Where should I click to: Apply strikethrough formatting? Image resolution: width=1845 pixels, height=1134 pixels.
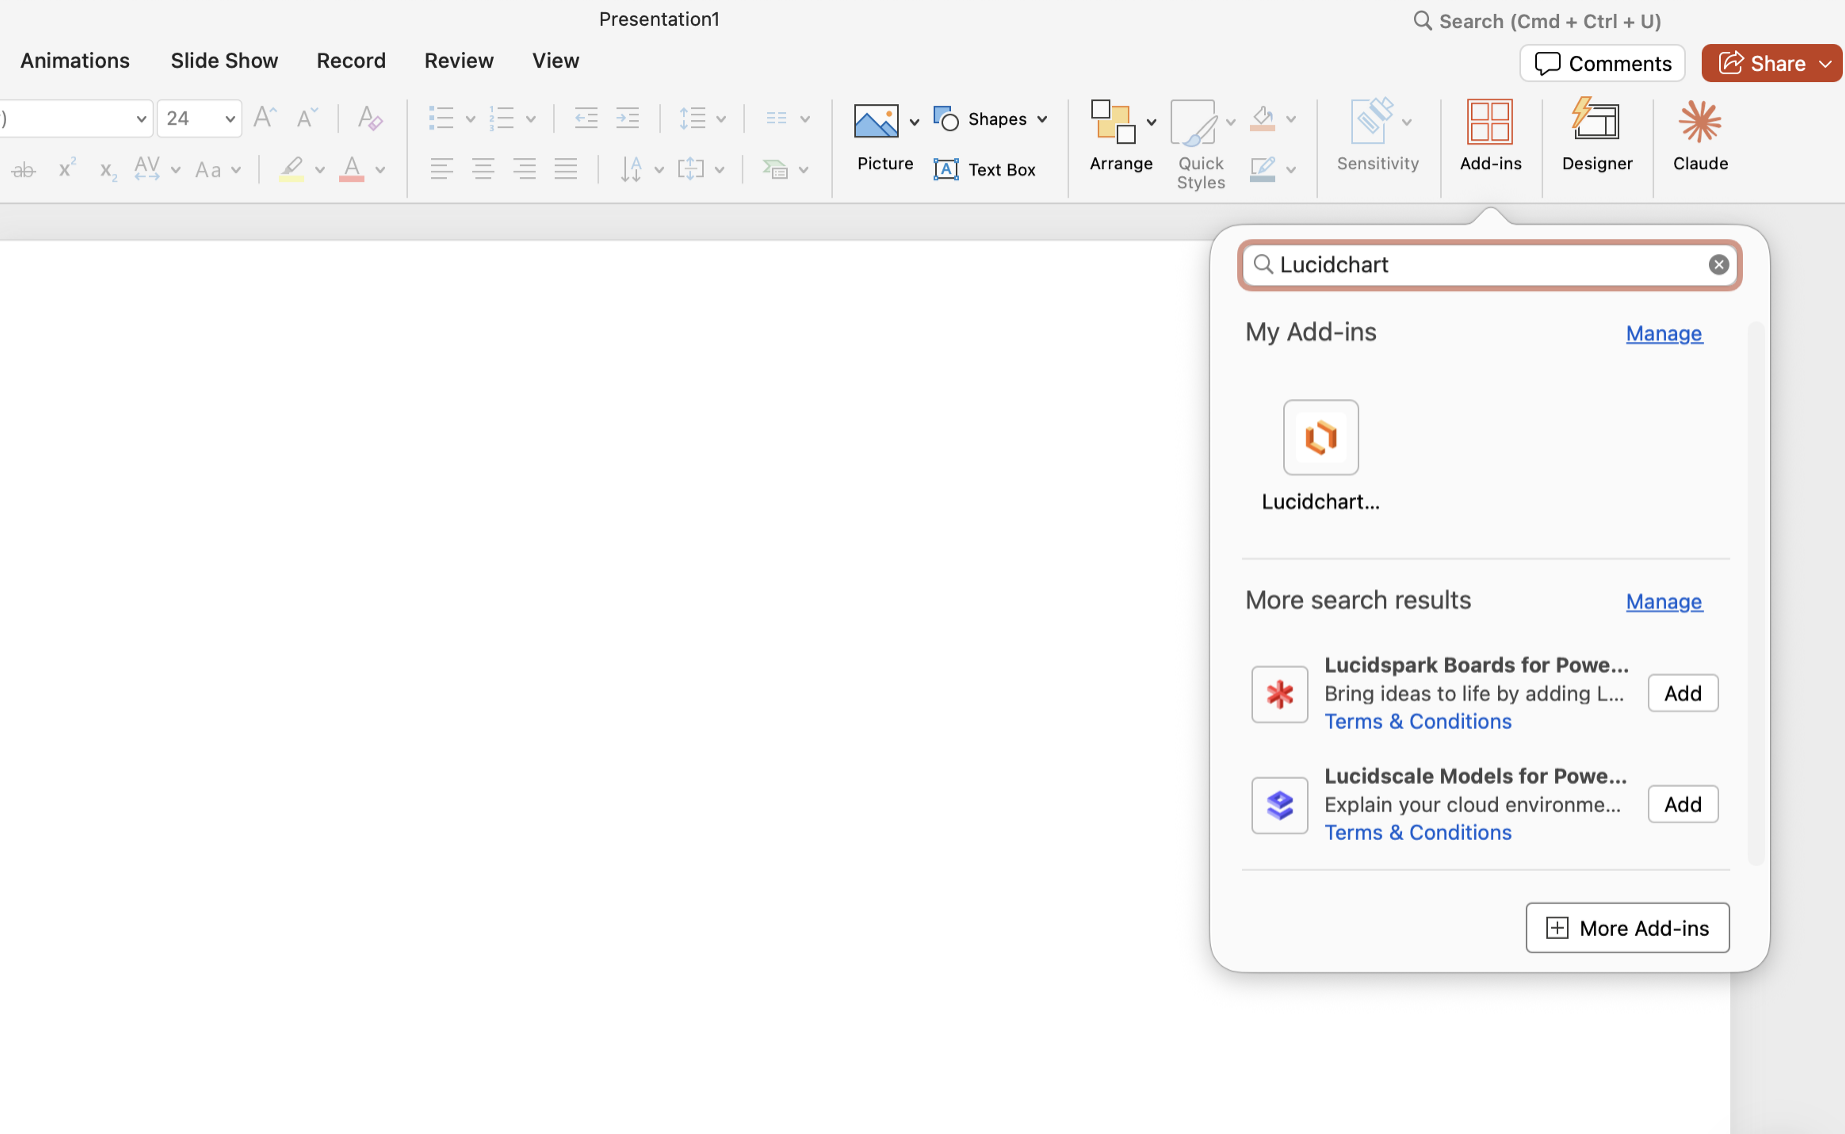point(24,170)
